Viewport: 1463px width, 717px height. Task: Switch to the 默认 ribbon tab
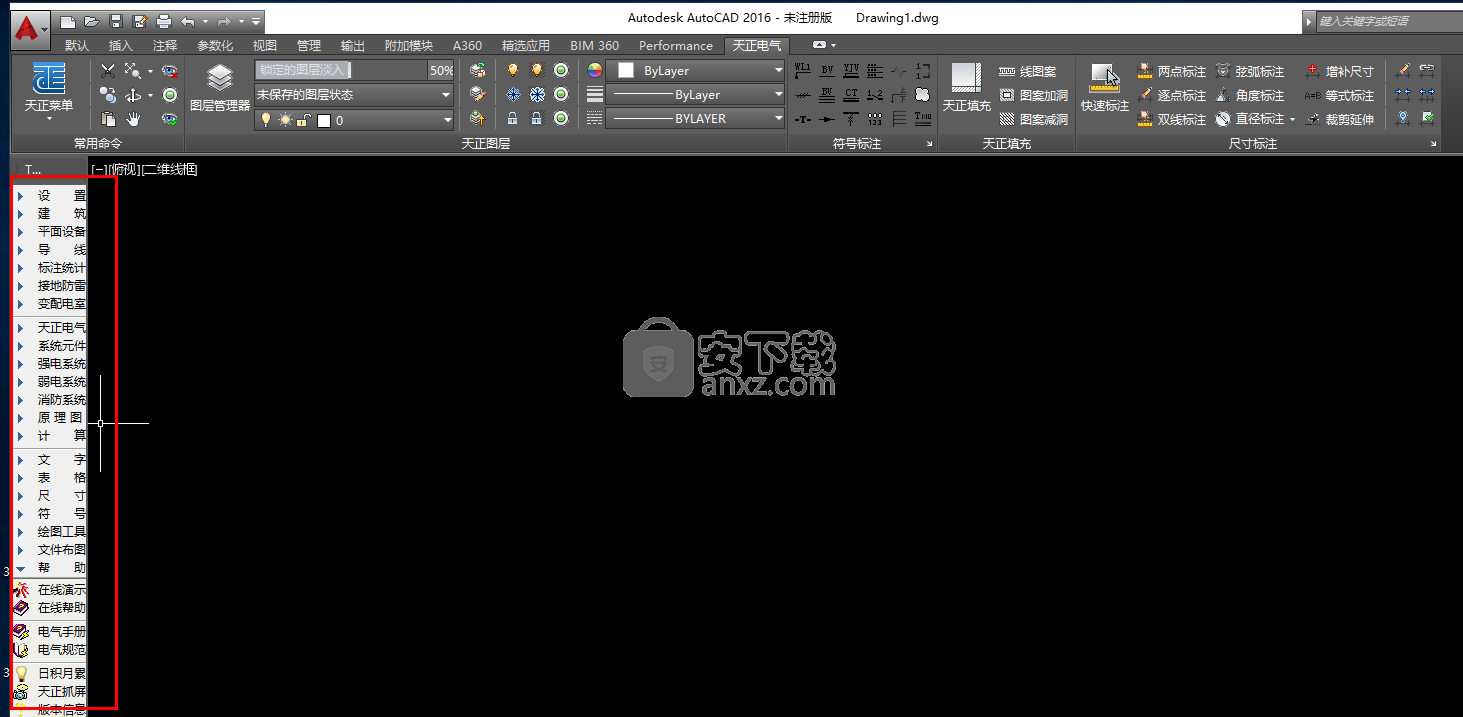(77, 45)
